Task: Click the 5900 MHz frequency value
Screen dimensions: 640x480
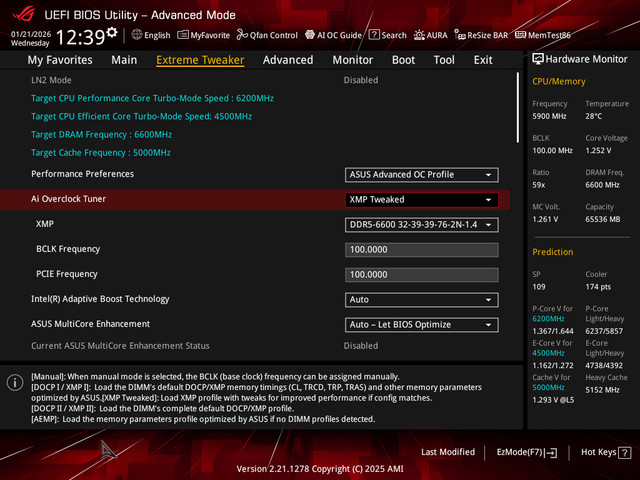Action: pos(549,116)
